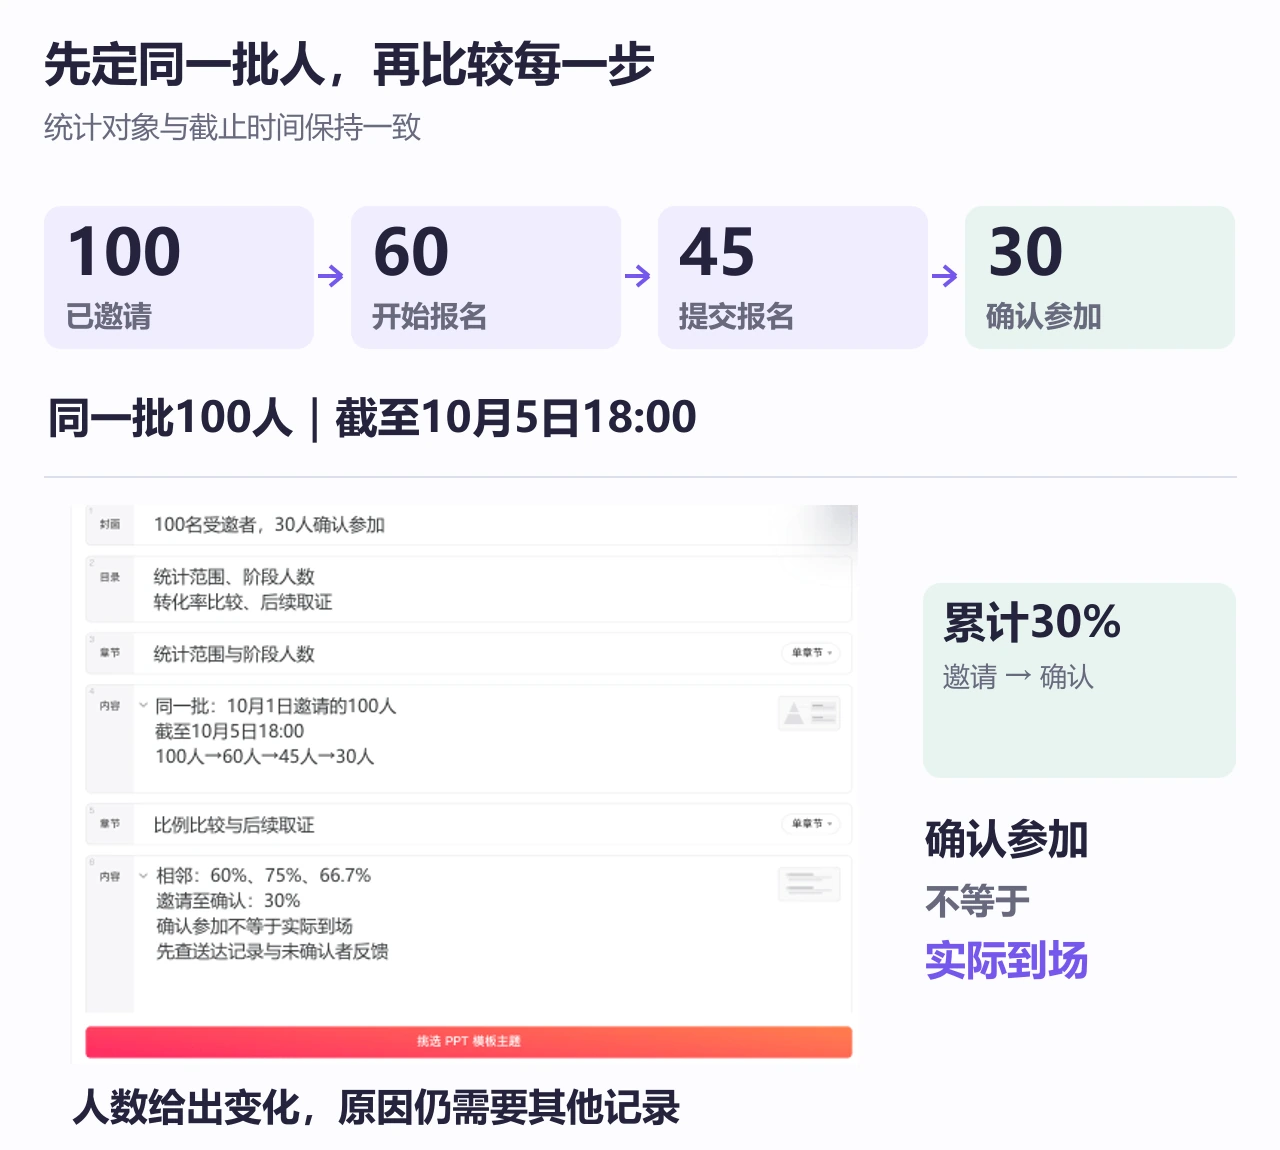Image resolution: width=1280 pixels, height=1150 pixels.
Task: Click the line 邀请至确认：30%
Action: [x=228, y=901]
